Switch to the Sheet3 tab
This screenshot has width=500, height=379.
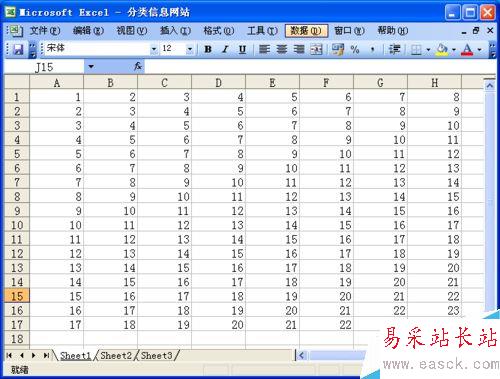click(156, 356)
